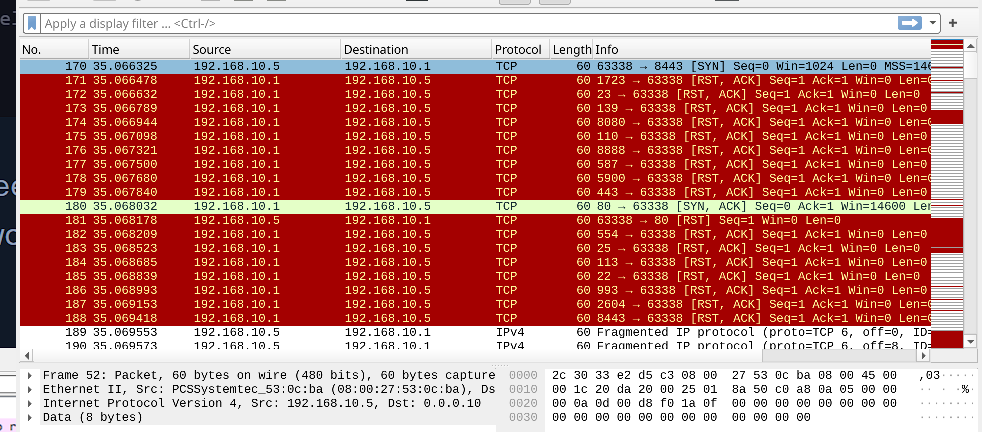Select packet 174 from port 8080
Screen dimensions: 982x432
(475, 122)
